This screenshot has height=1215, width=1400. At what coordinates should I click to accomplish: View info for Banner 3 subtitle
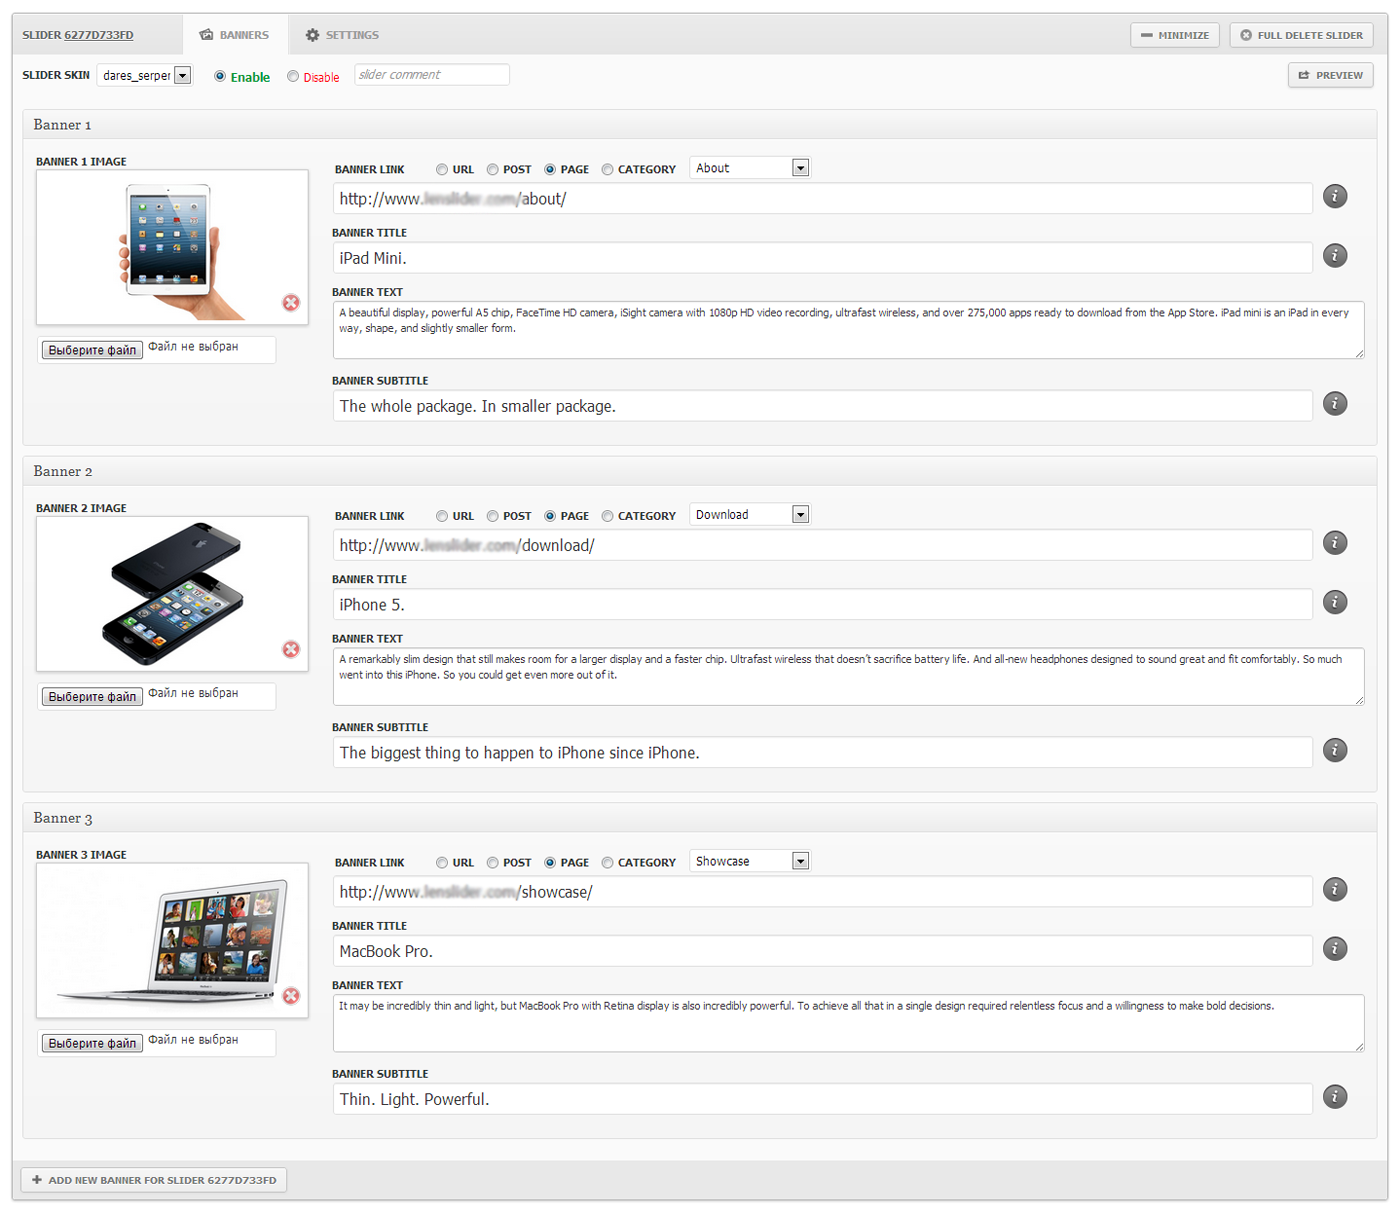1335,1097
